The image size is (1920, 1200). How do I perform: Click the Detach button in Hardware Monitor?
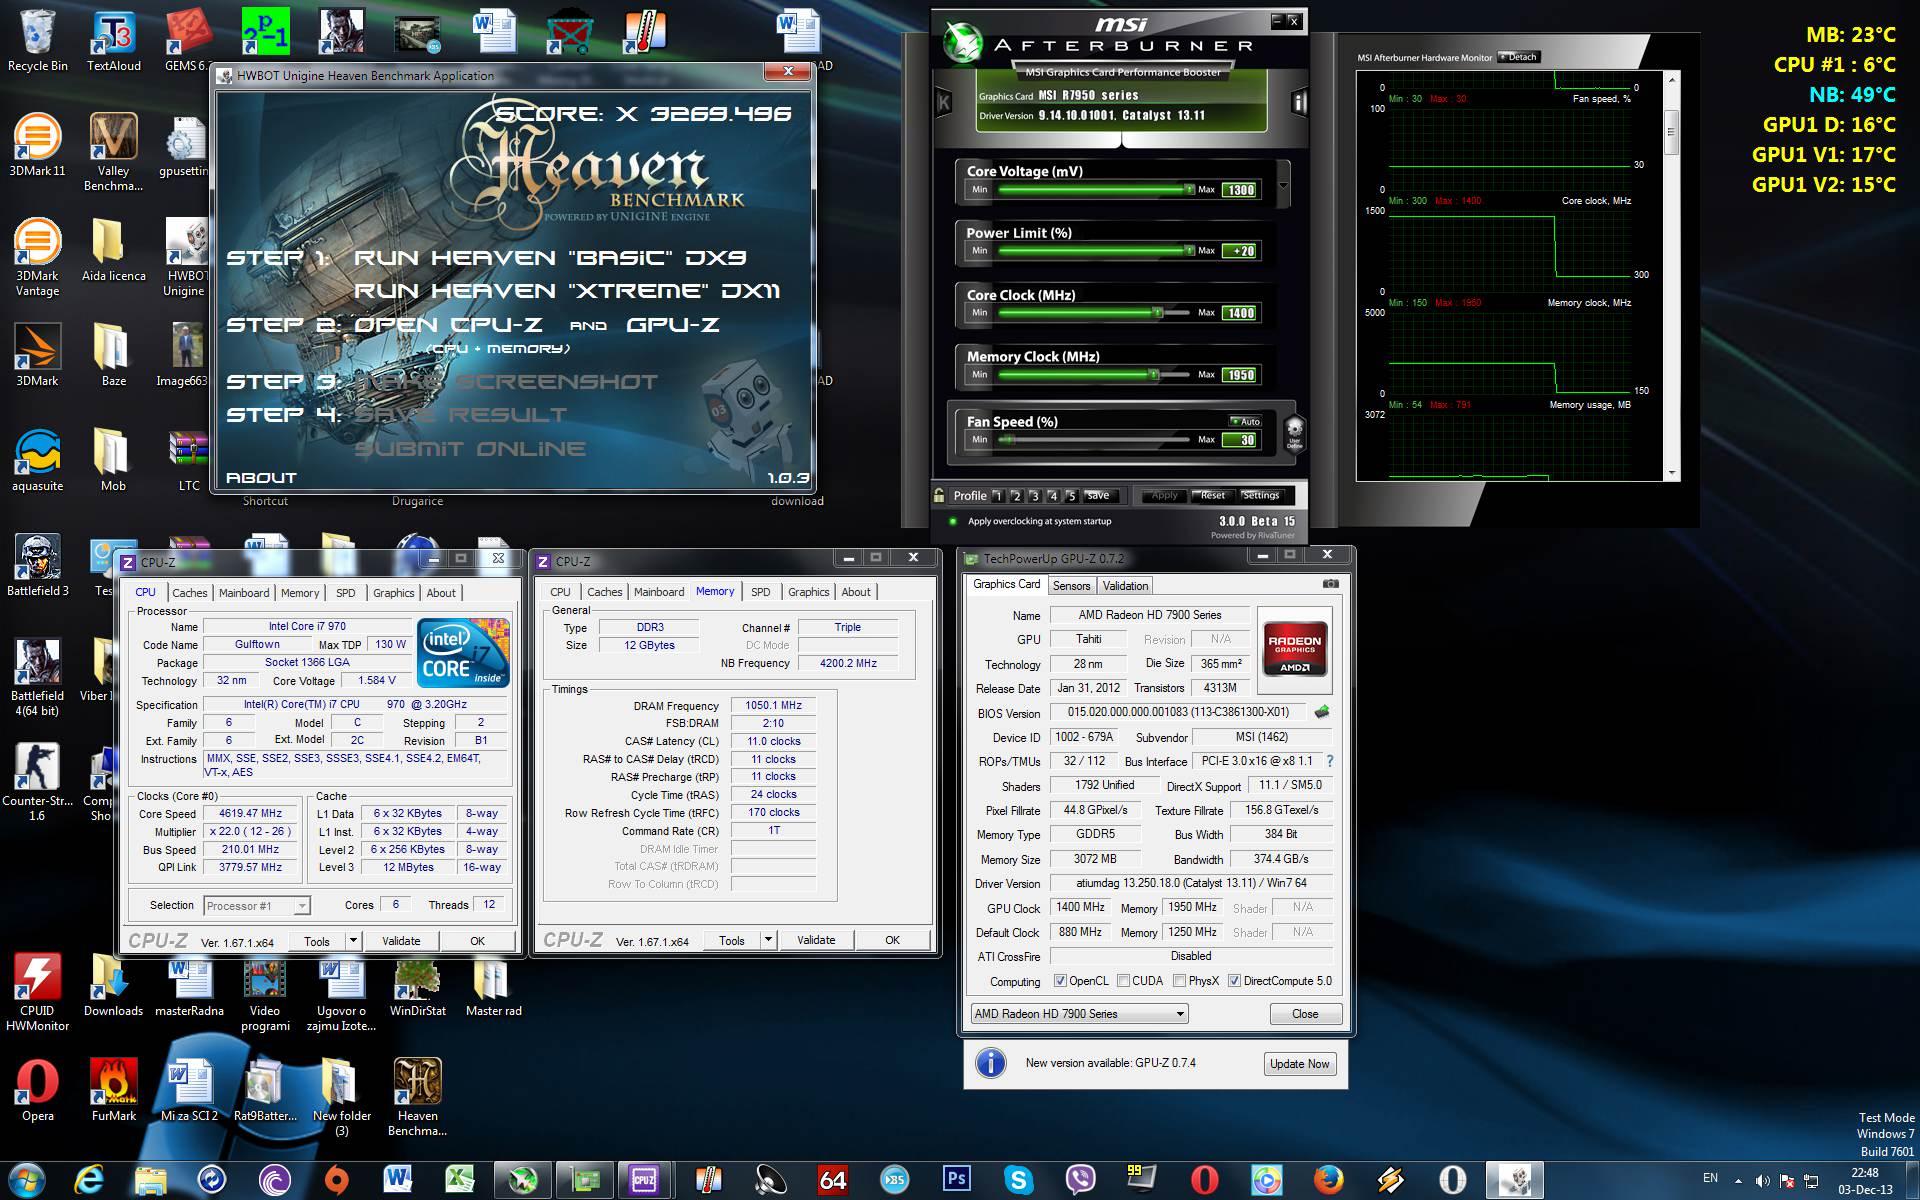point(1518,57)
